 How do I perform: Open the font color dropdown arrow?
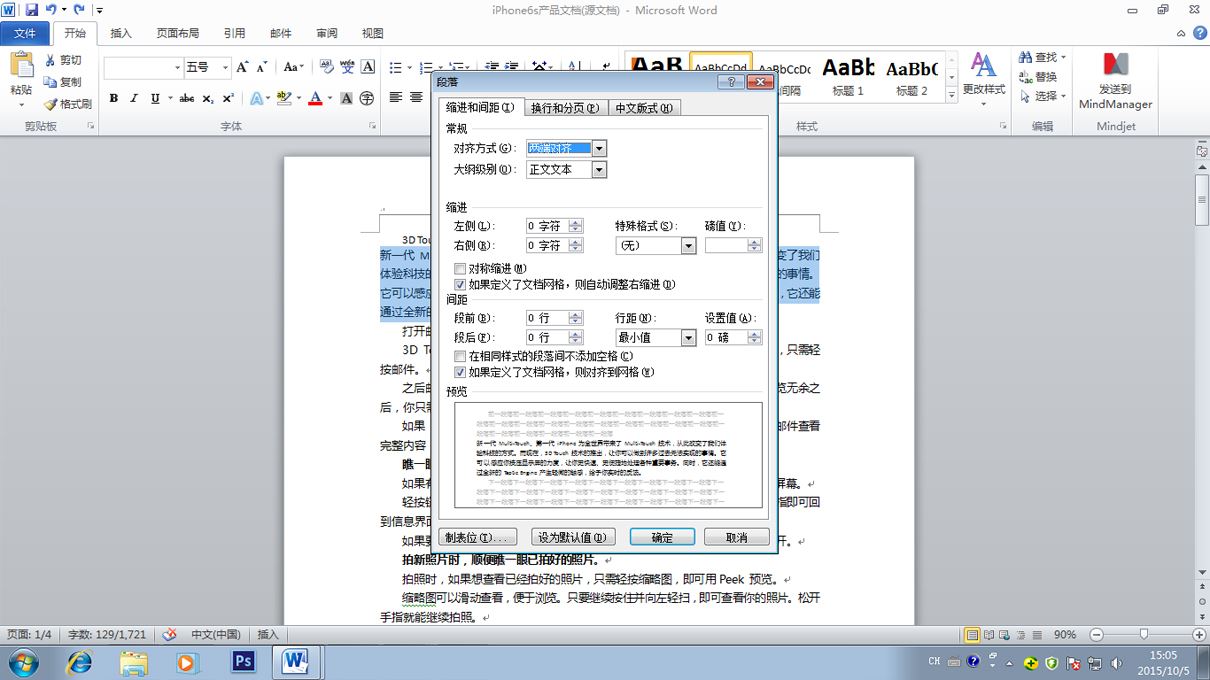click(x=329, y=98)
